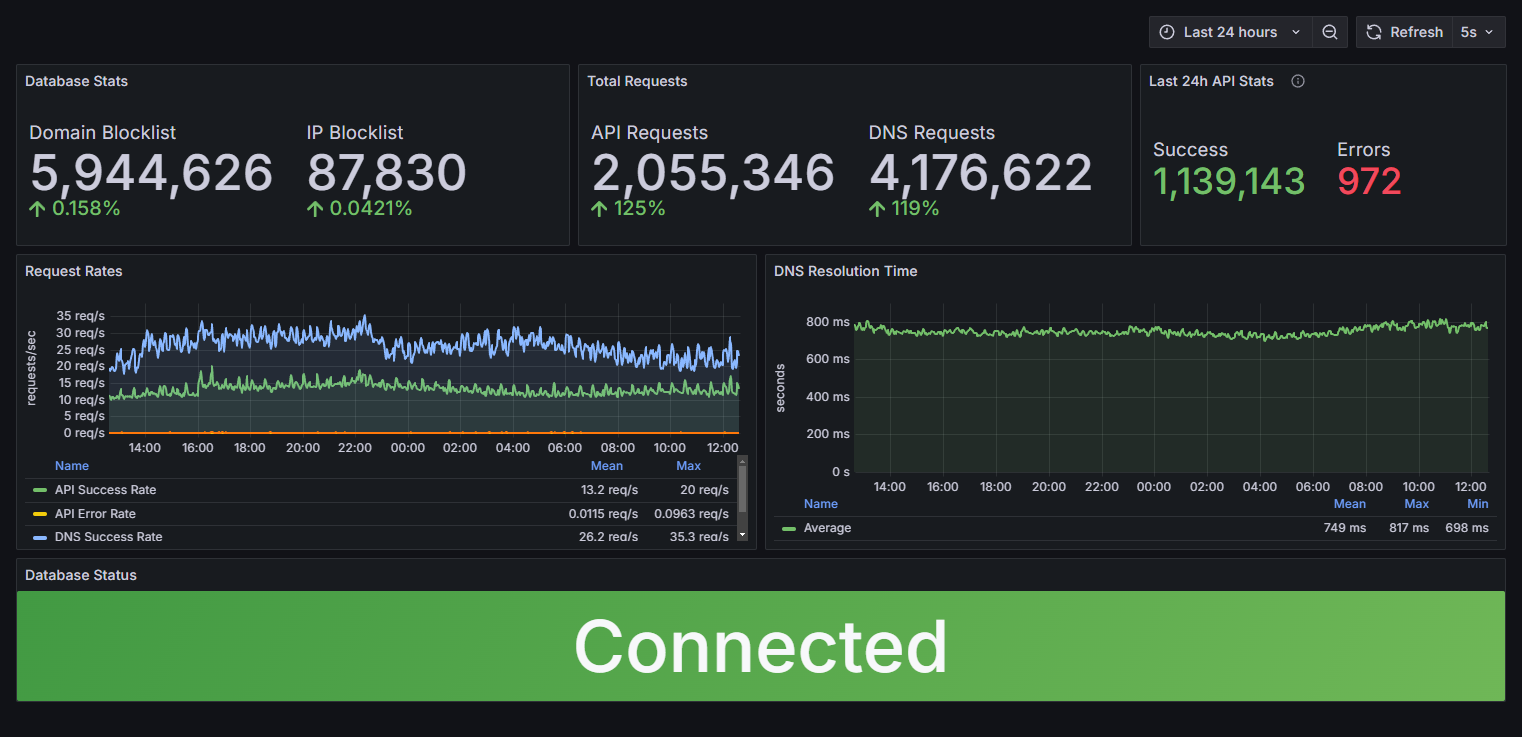Image resolution: width=1522 pixels, height=737 pixels.
Task: Click the 817 ms max value
Action: click(x=1409, y=528)
